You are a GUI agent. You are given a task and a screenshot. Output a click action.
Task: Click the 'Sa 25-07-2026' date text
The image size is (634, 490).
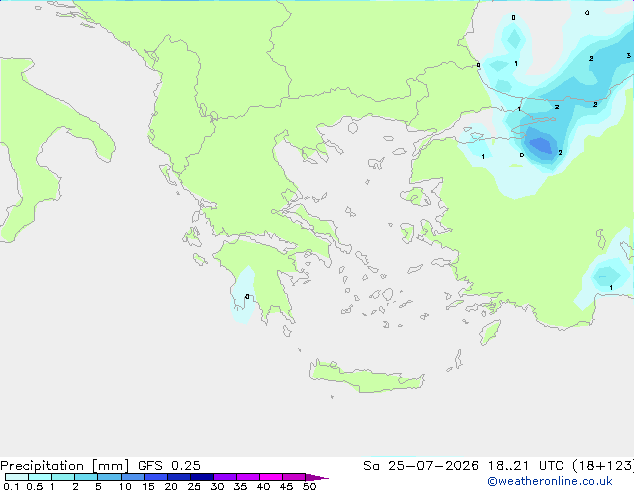click(421, 466)
